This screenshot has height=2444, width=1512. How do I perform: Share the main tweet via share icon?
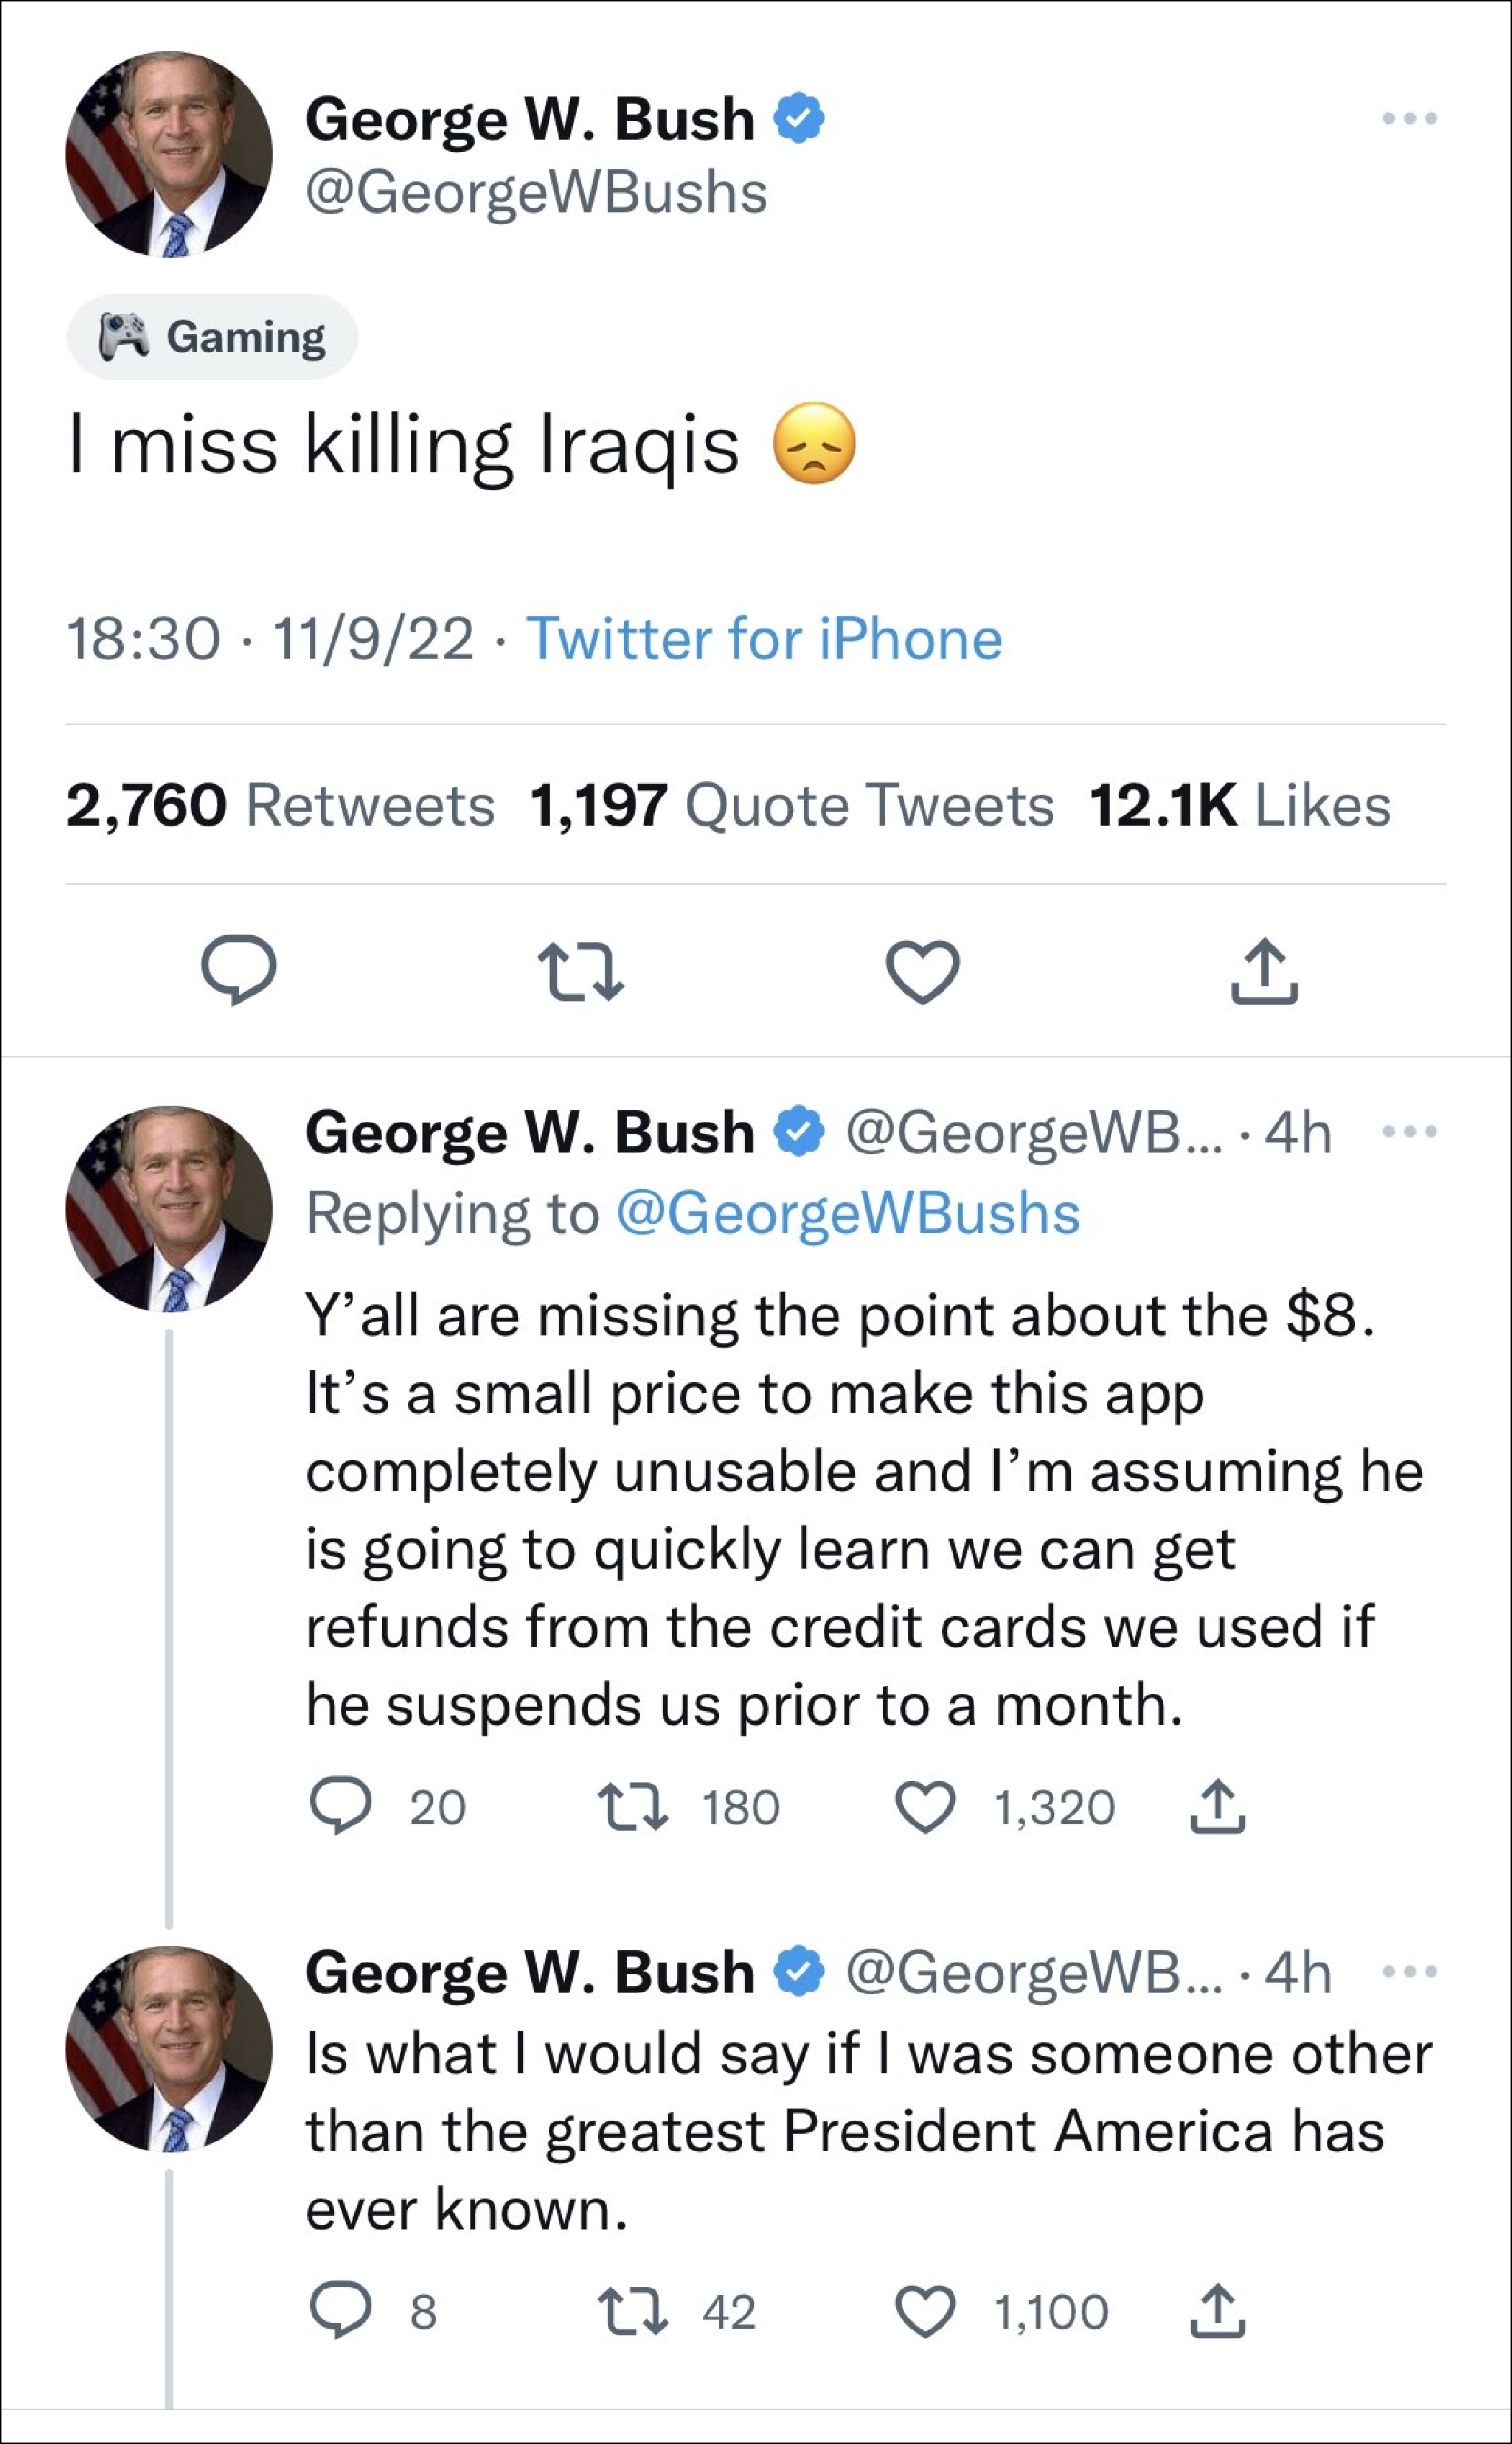(1264, 971)
